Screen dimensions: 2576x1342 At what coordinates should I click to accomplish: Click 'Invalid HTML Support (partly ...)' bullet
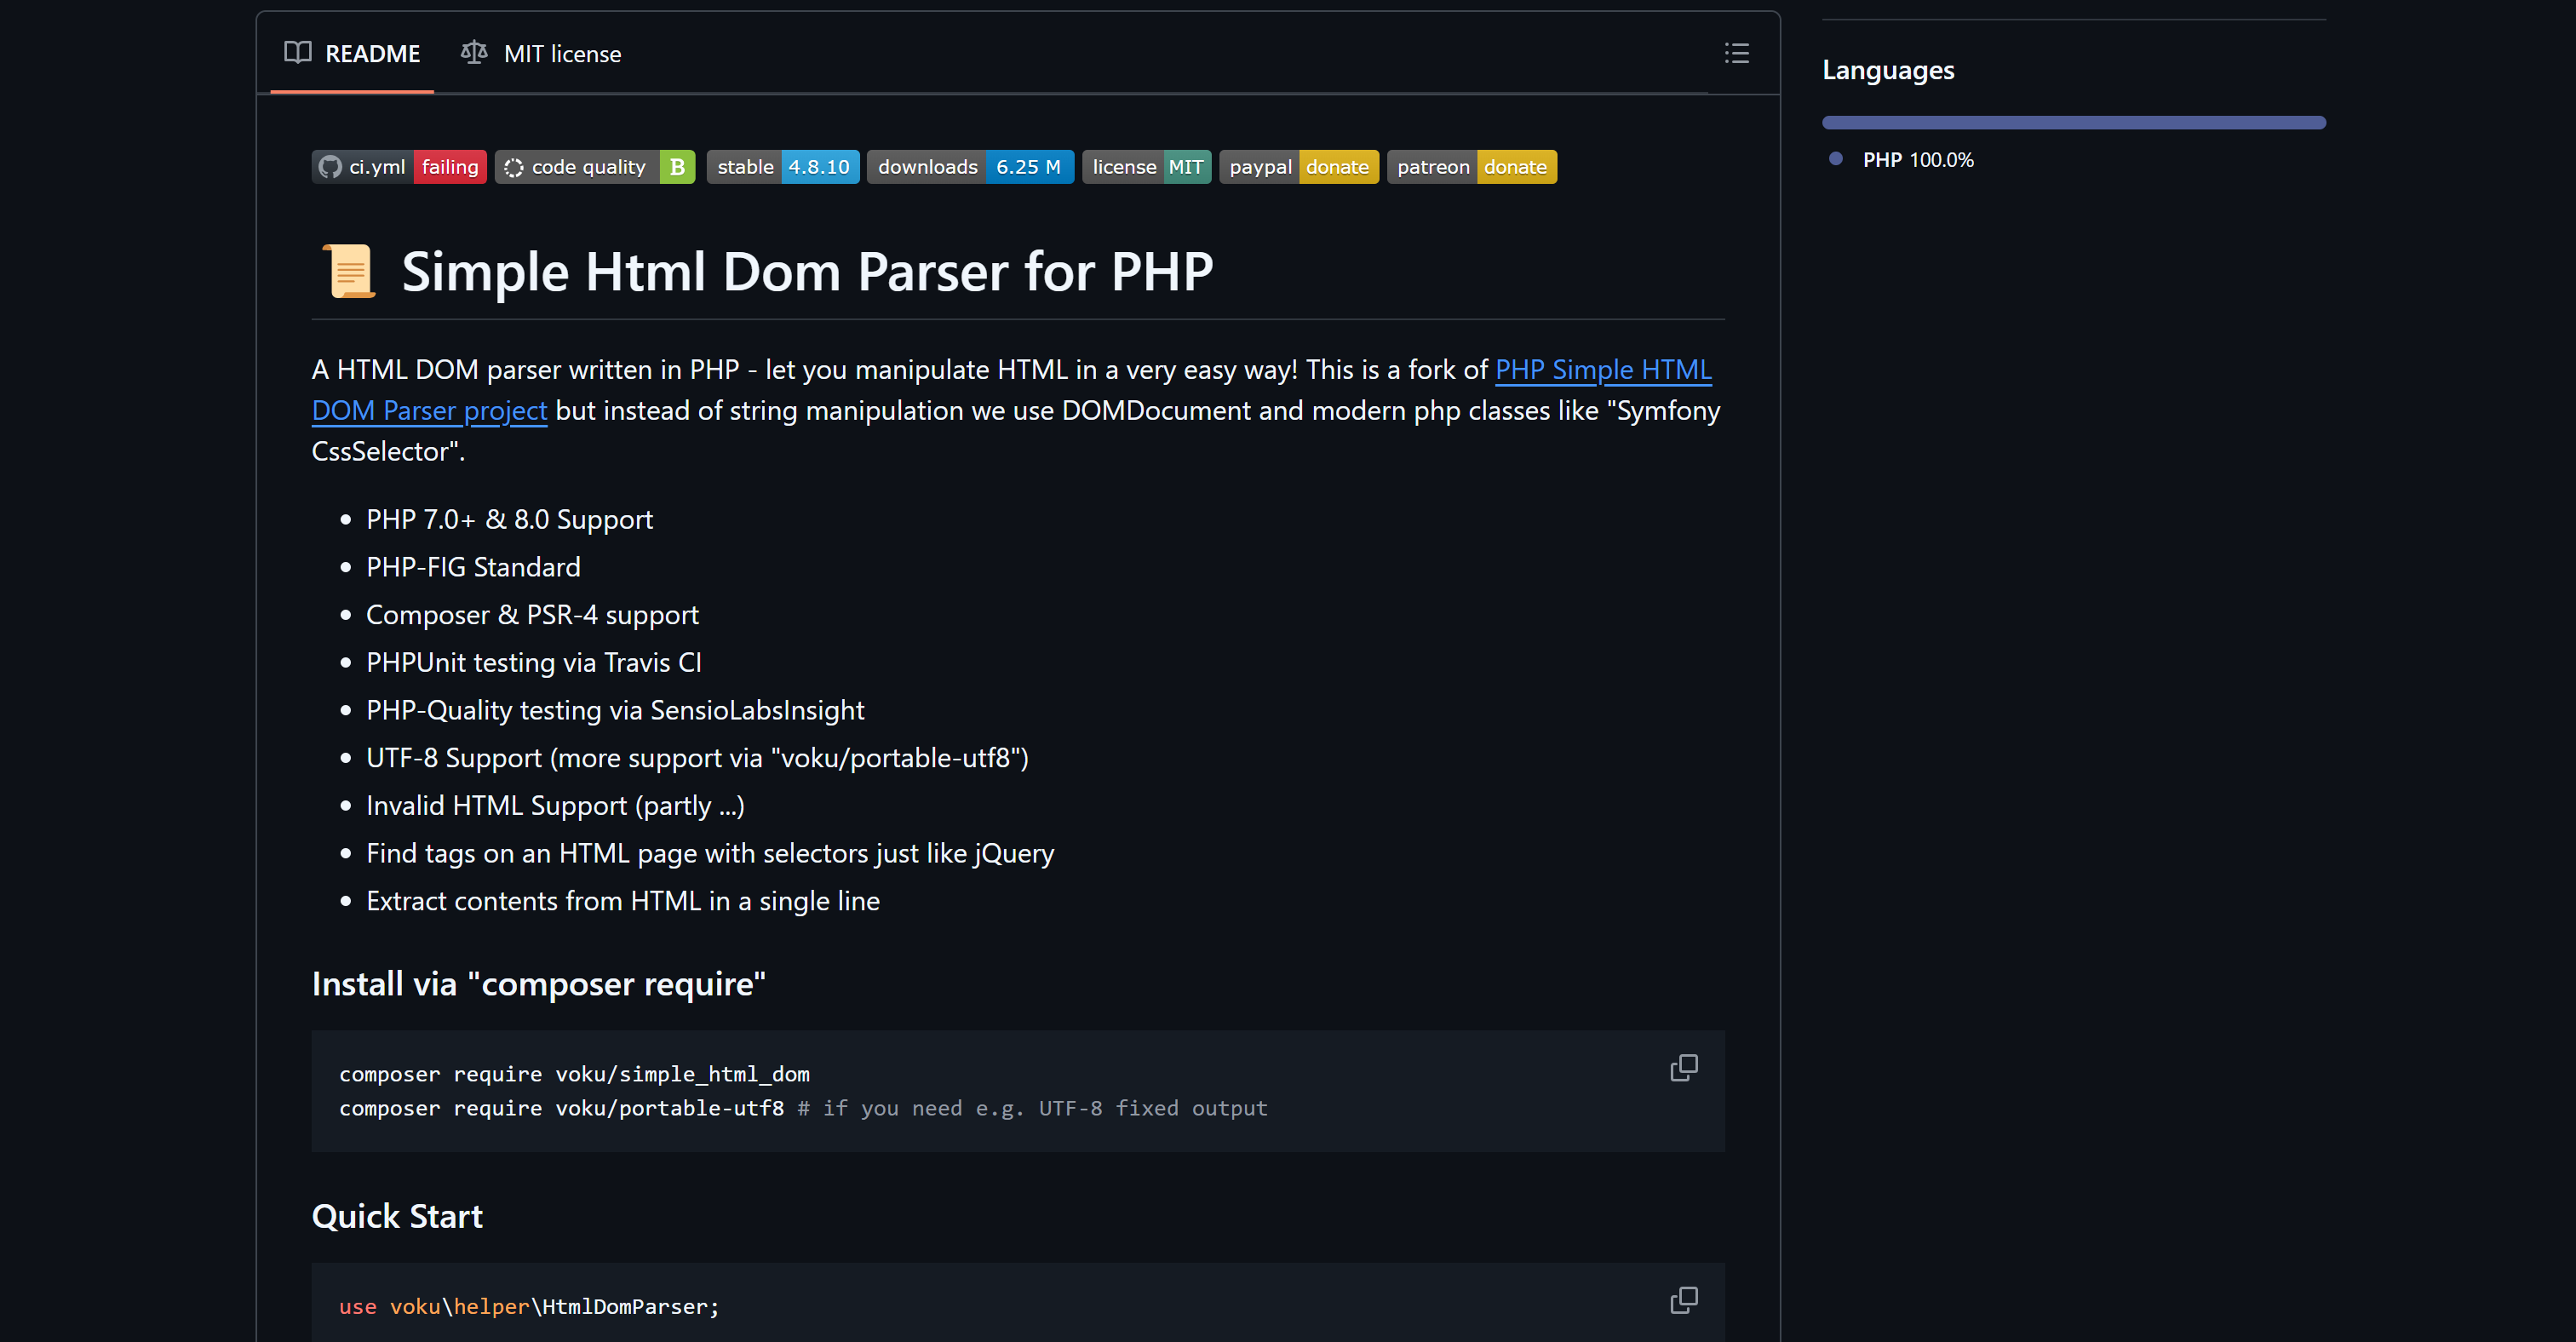(555, 806)
